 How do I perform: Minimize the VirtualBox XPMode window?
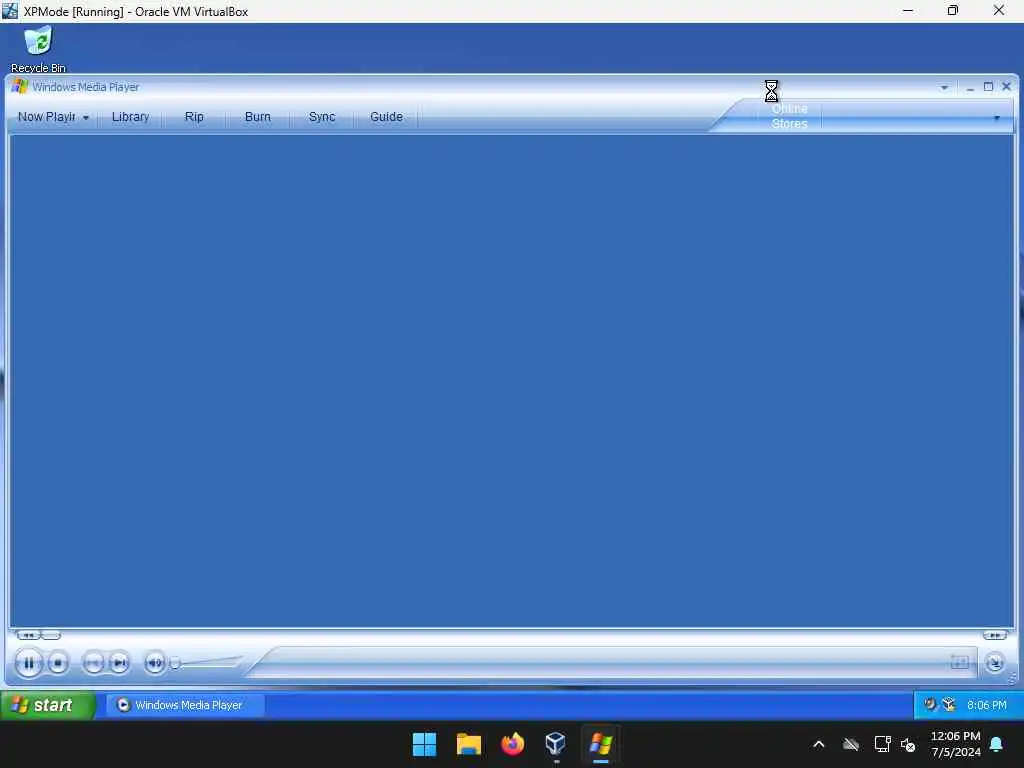908,10
